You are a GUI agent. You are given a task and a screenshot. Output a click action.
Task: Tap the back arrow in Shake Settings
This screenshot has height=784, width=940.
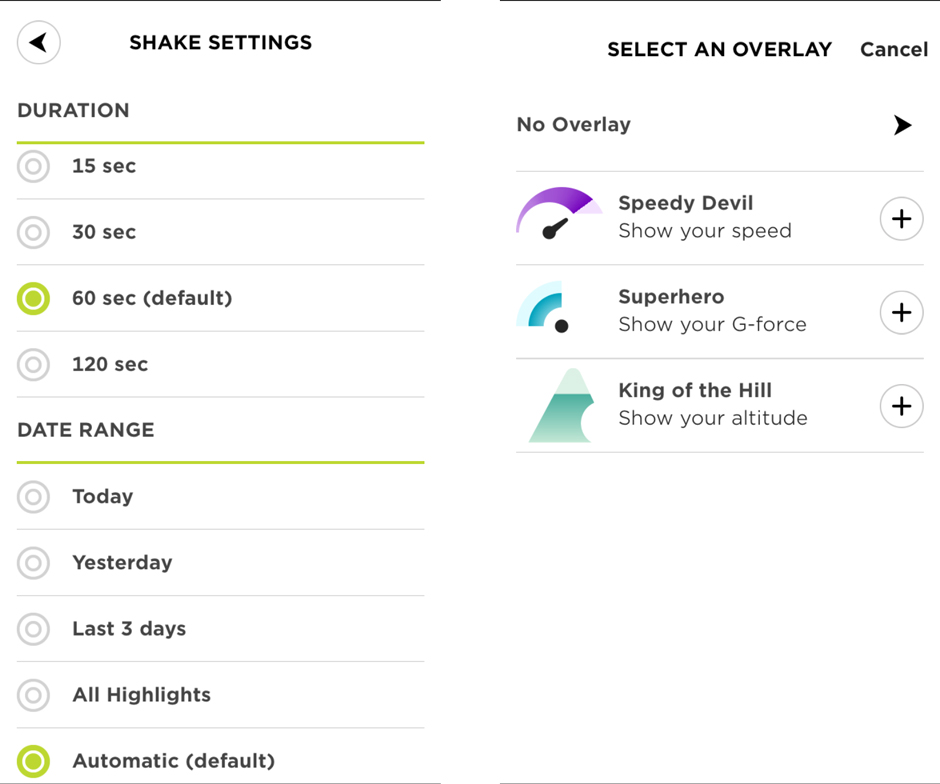pyautogui.click(x=39, y=43)
